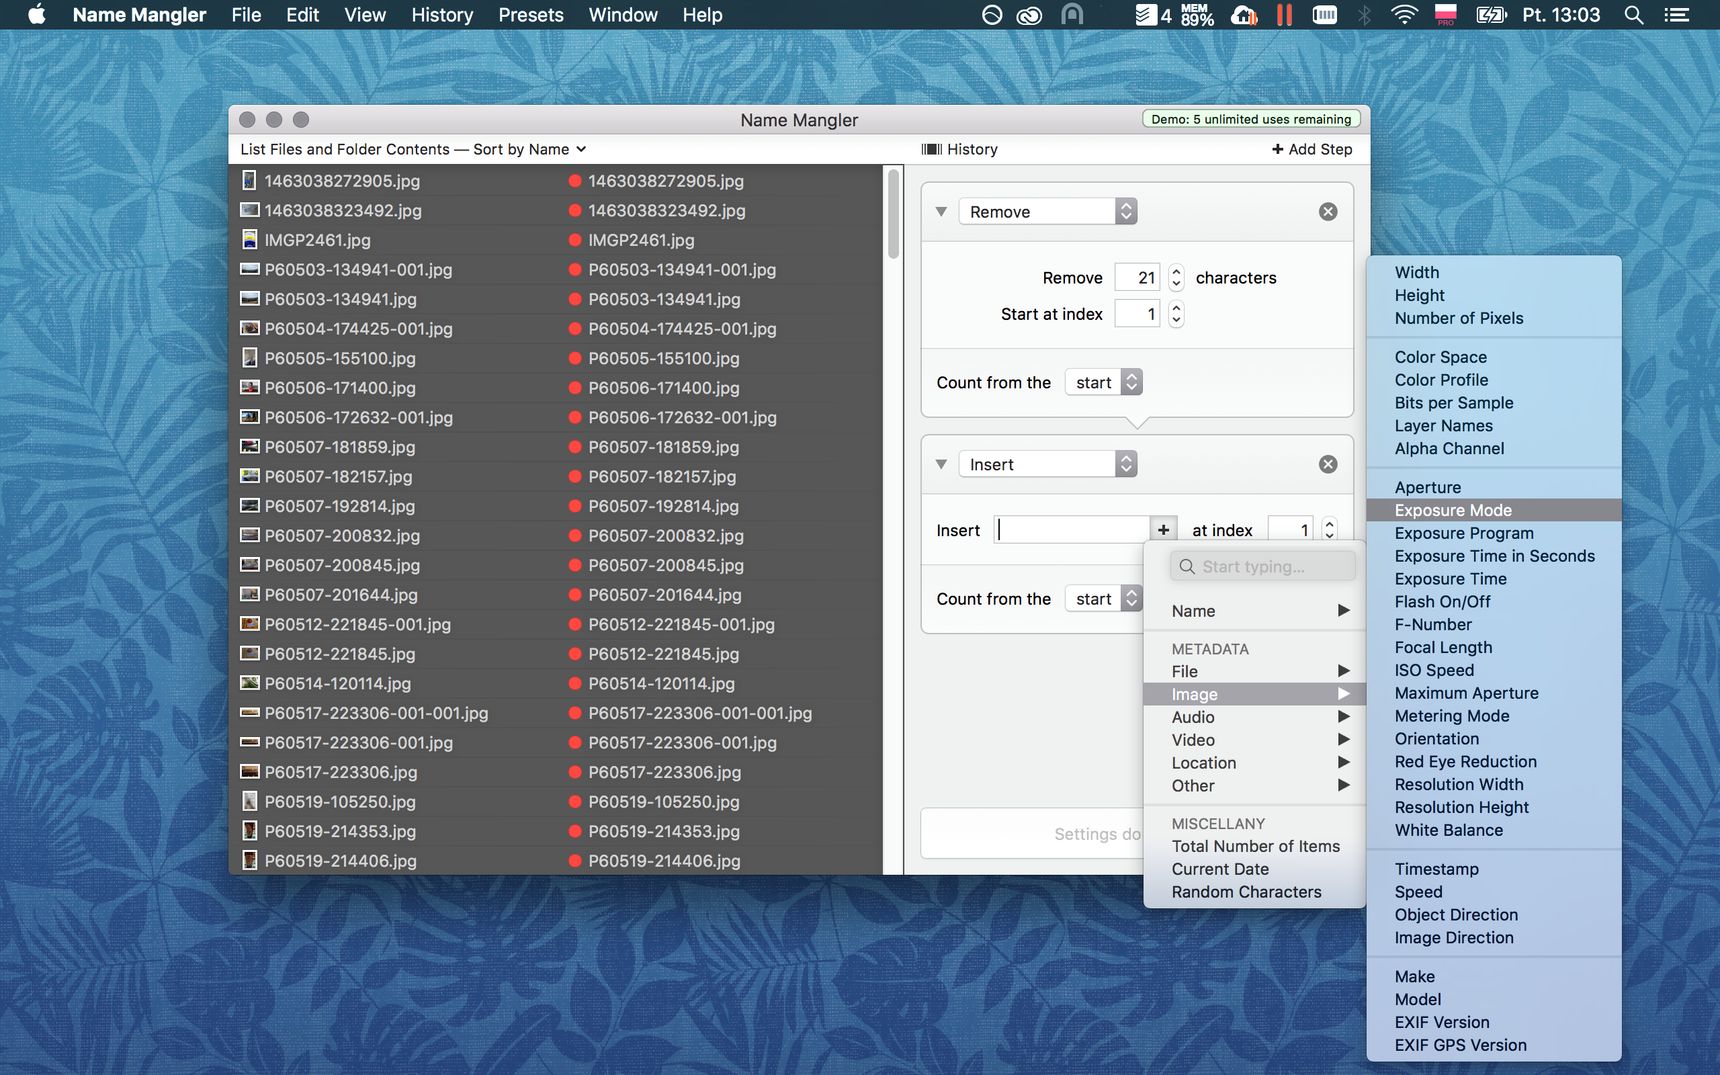Open the File menu in menu bar
1720x1075 pixels.
click(246, 15)
